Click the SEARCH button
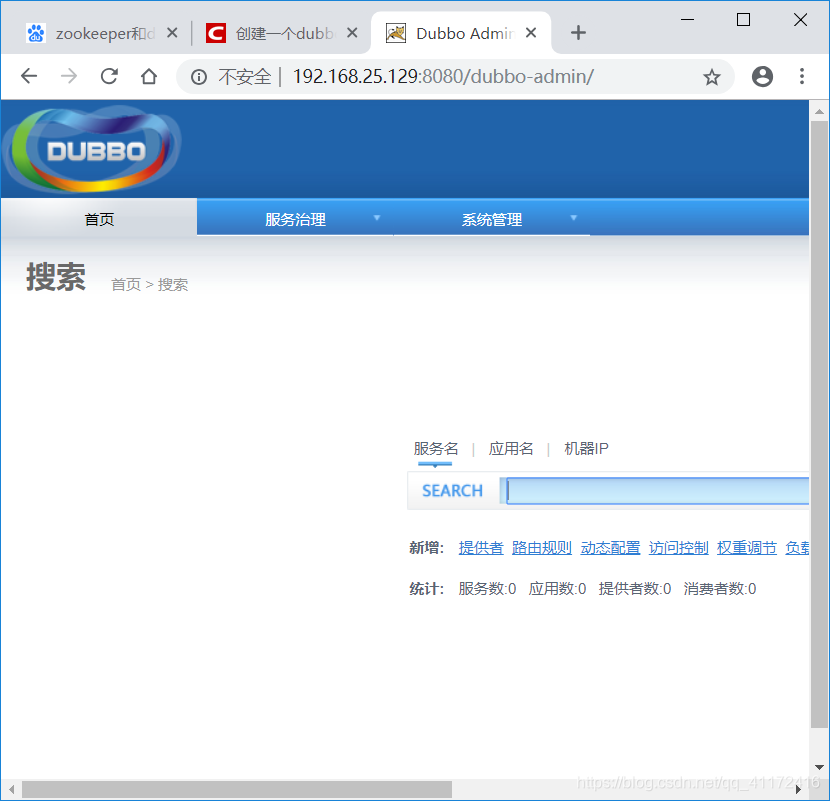Viewport: 830px width, 801px height. pos(452,490)
